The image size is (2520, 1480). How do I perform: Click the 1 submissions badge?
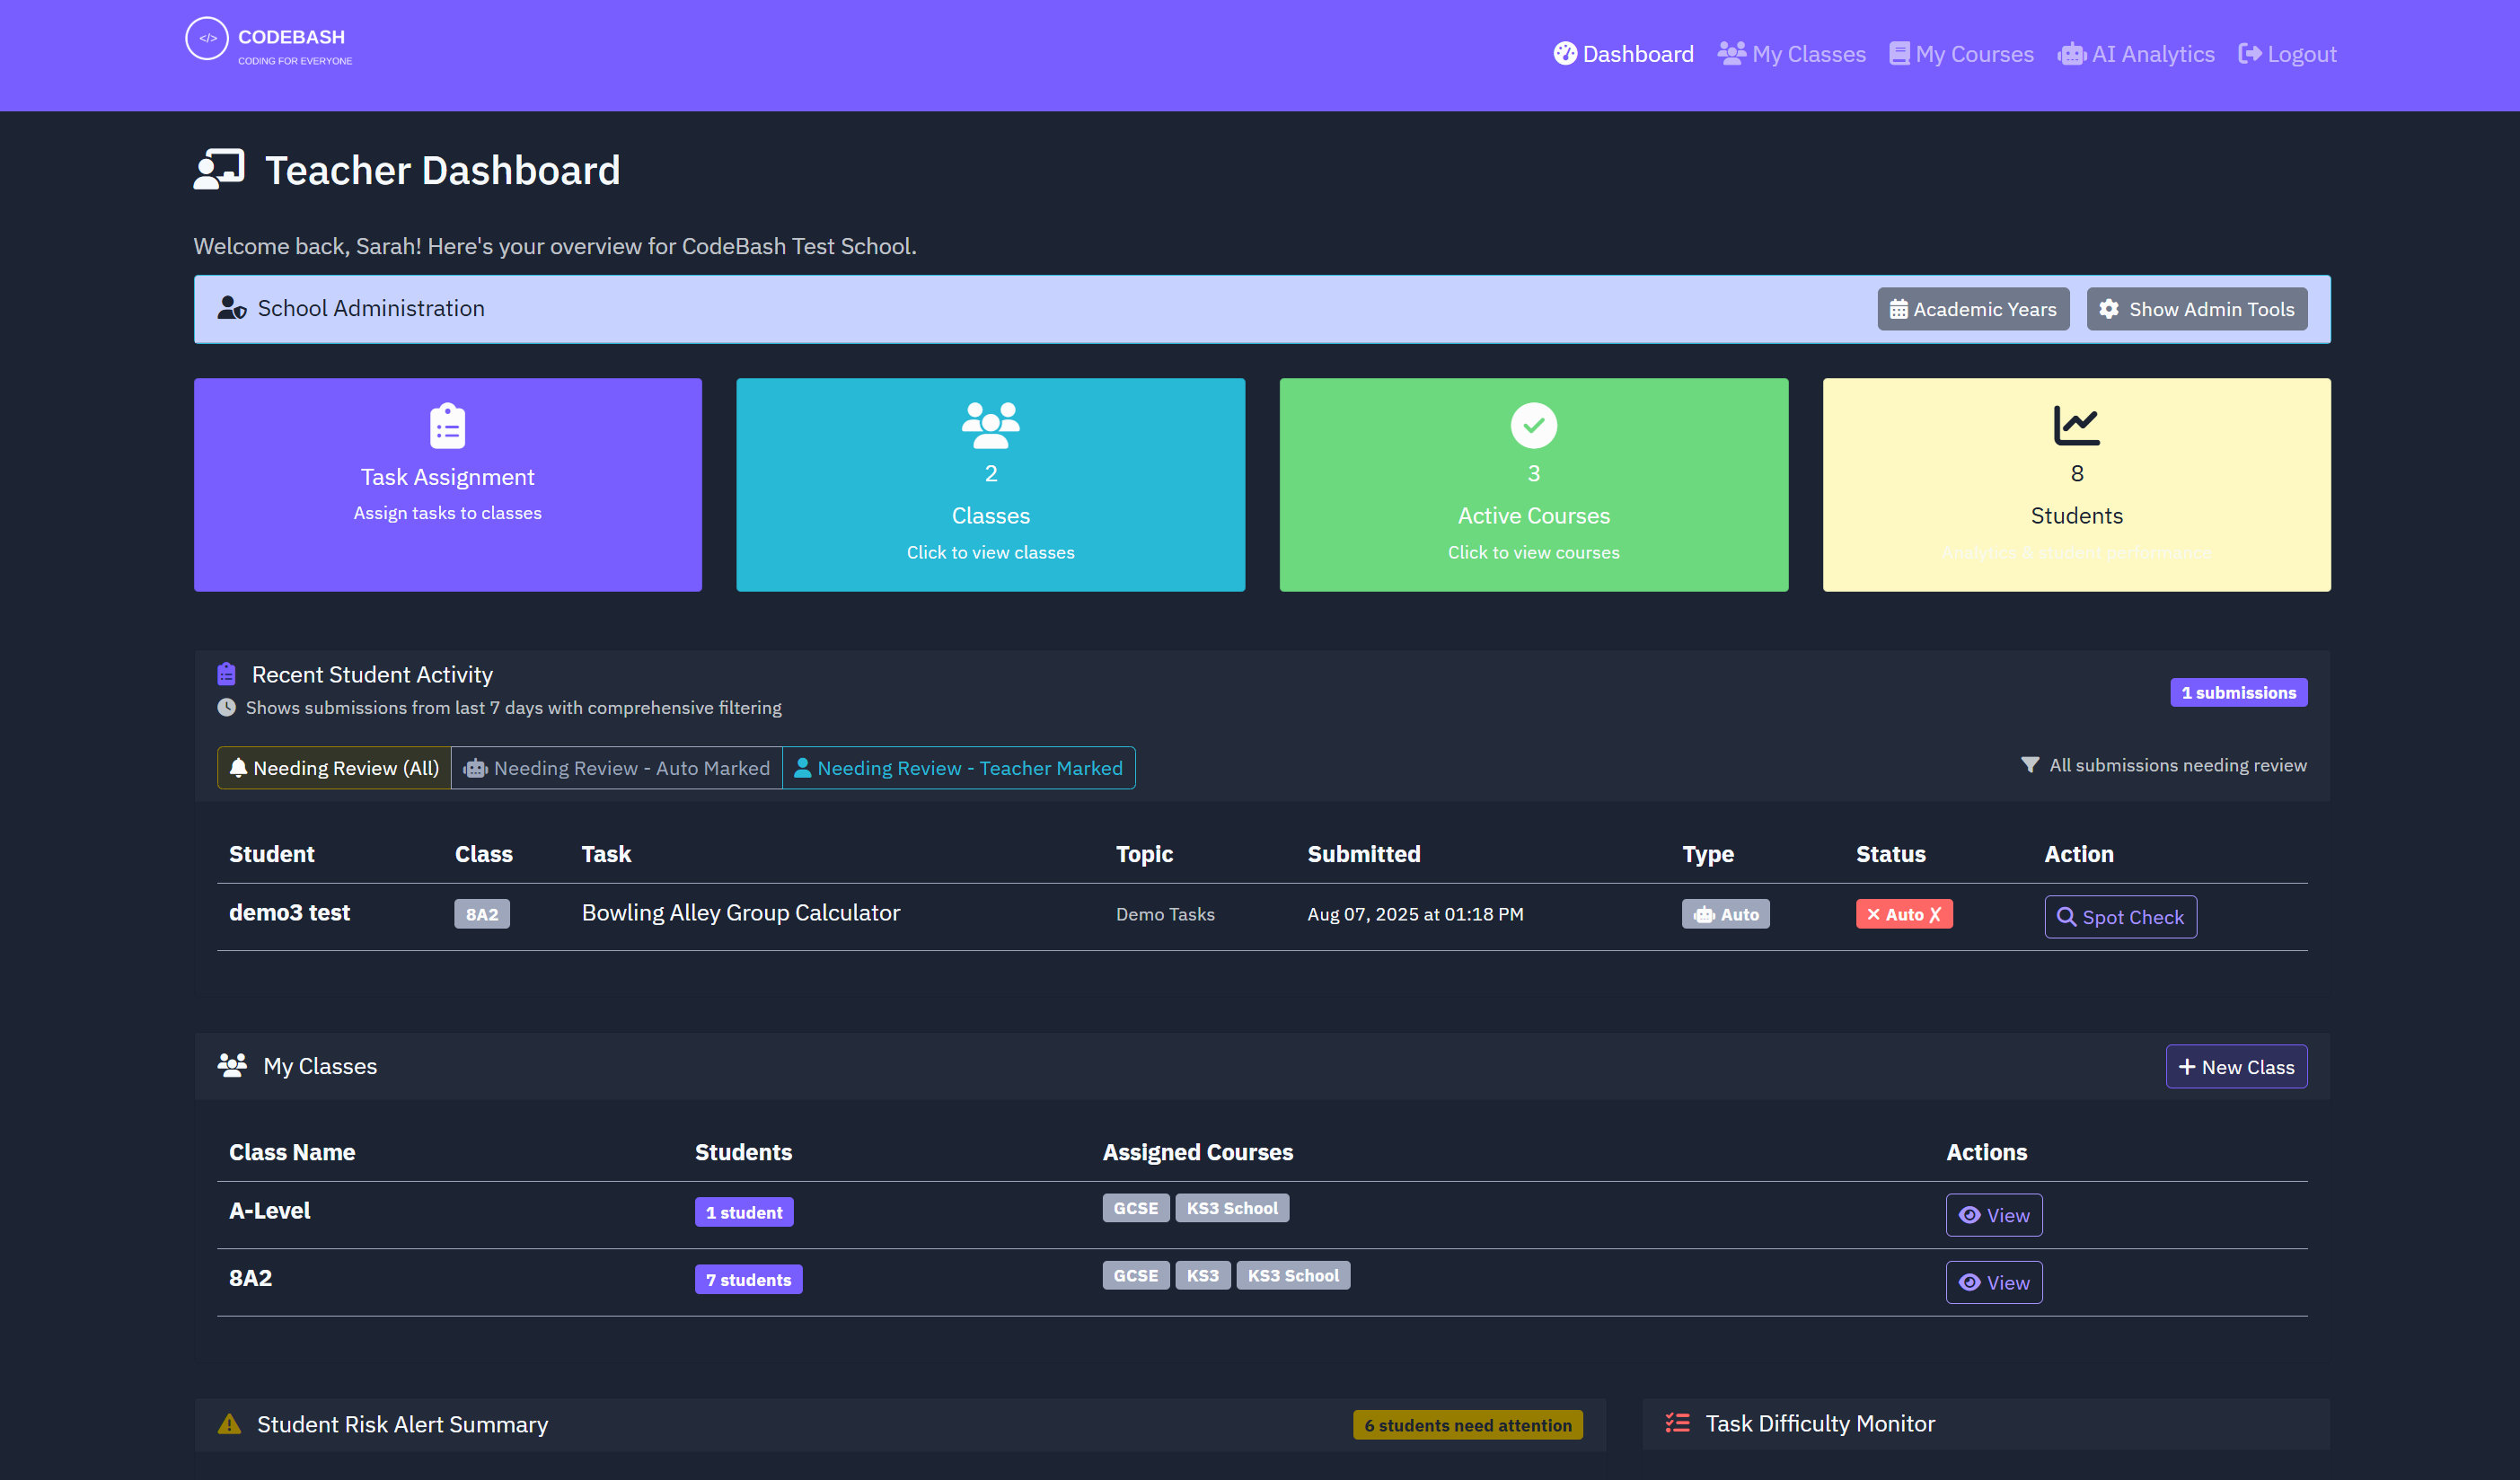click(x=2239, y=693)
